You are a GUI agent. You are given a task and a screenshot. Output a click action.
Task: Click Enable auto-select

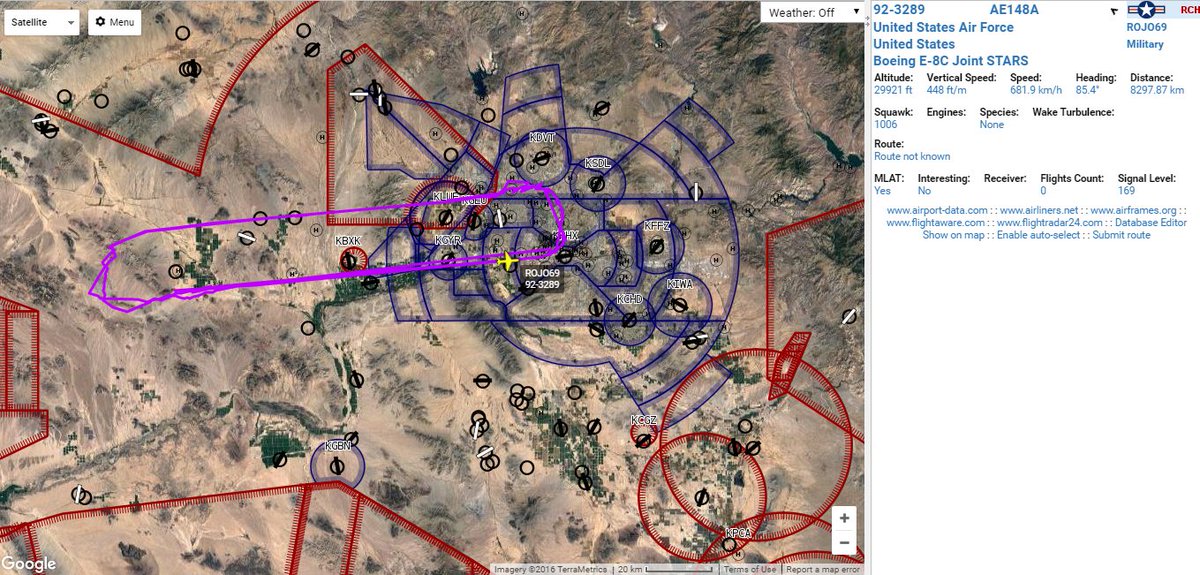click(1039, 236)
